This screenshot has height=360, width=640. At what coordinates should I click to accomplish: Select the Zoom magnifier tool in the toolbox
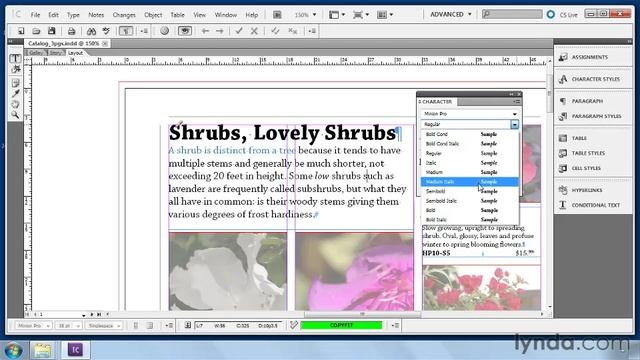point(16,115)
